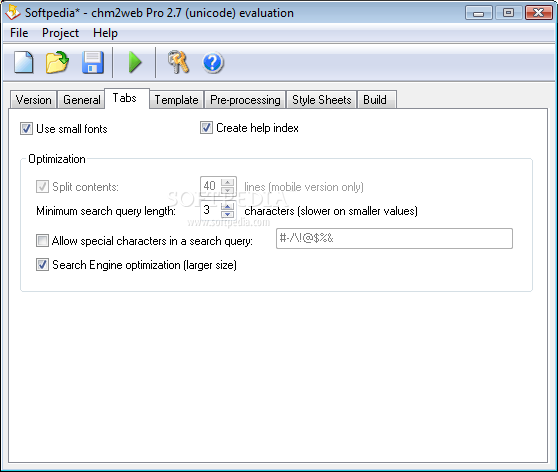The image size is (558, 472).
Task: Toggle the Use small fonts checkbox
Action: (26, 129)
